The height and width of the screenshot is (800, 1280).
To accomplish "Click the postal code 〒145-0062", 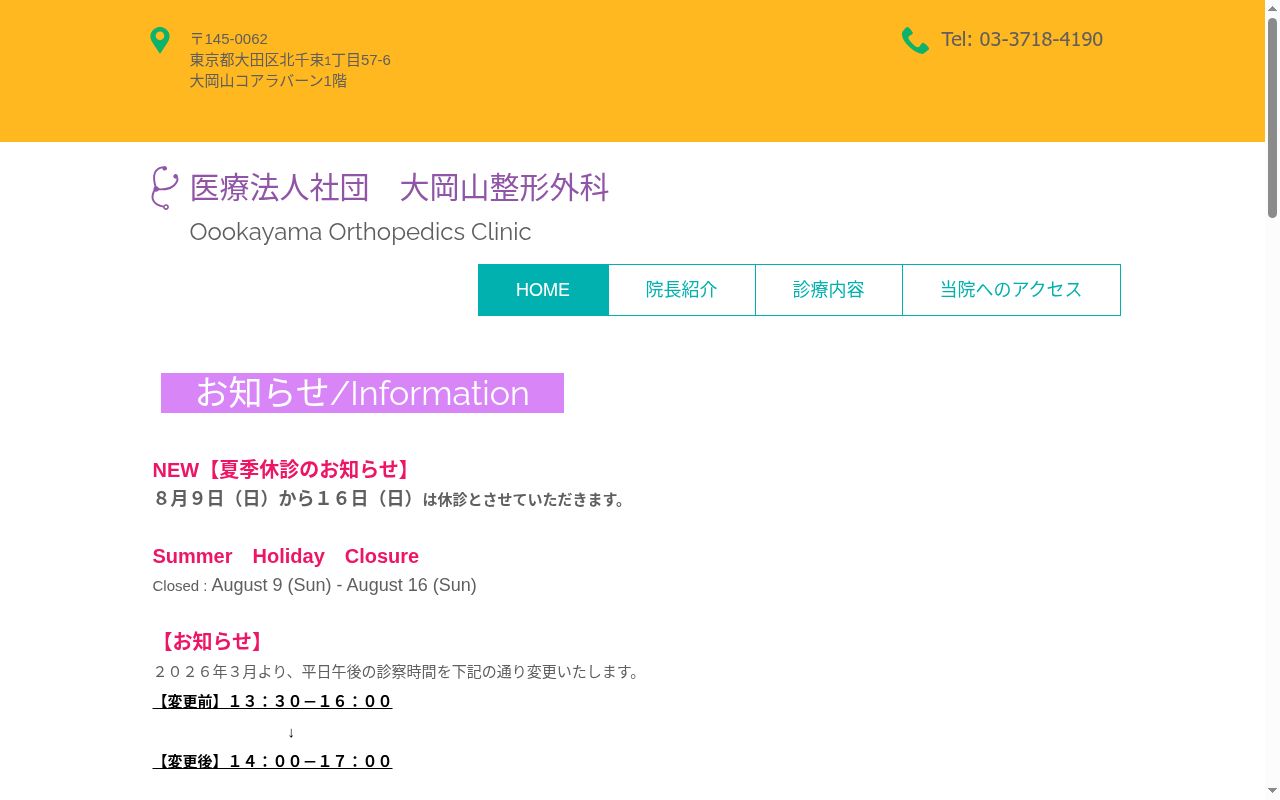I will click(x=229, y=39).
